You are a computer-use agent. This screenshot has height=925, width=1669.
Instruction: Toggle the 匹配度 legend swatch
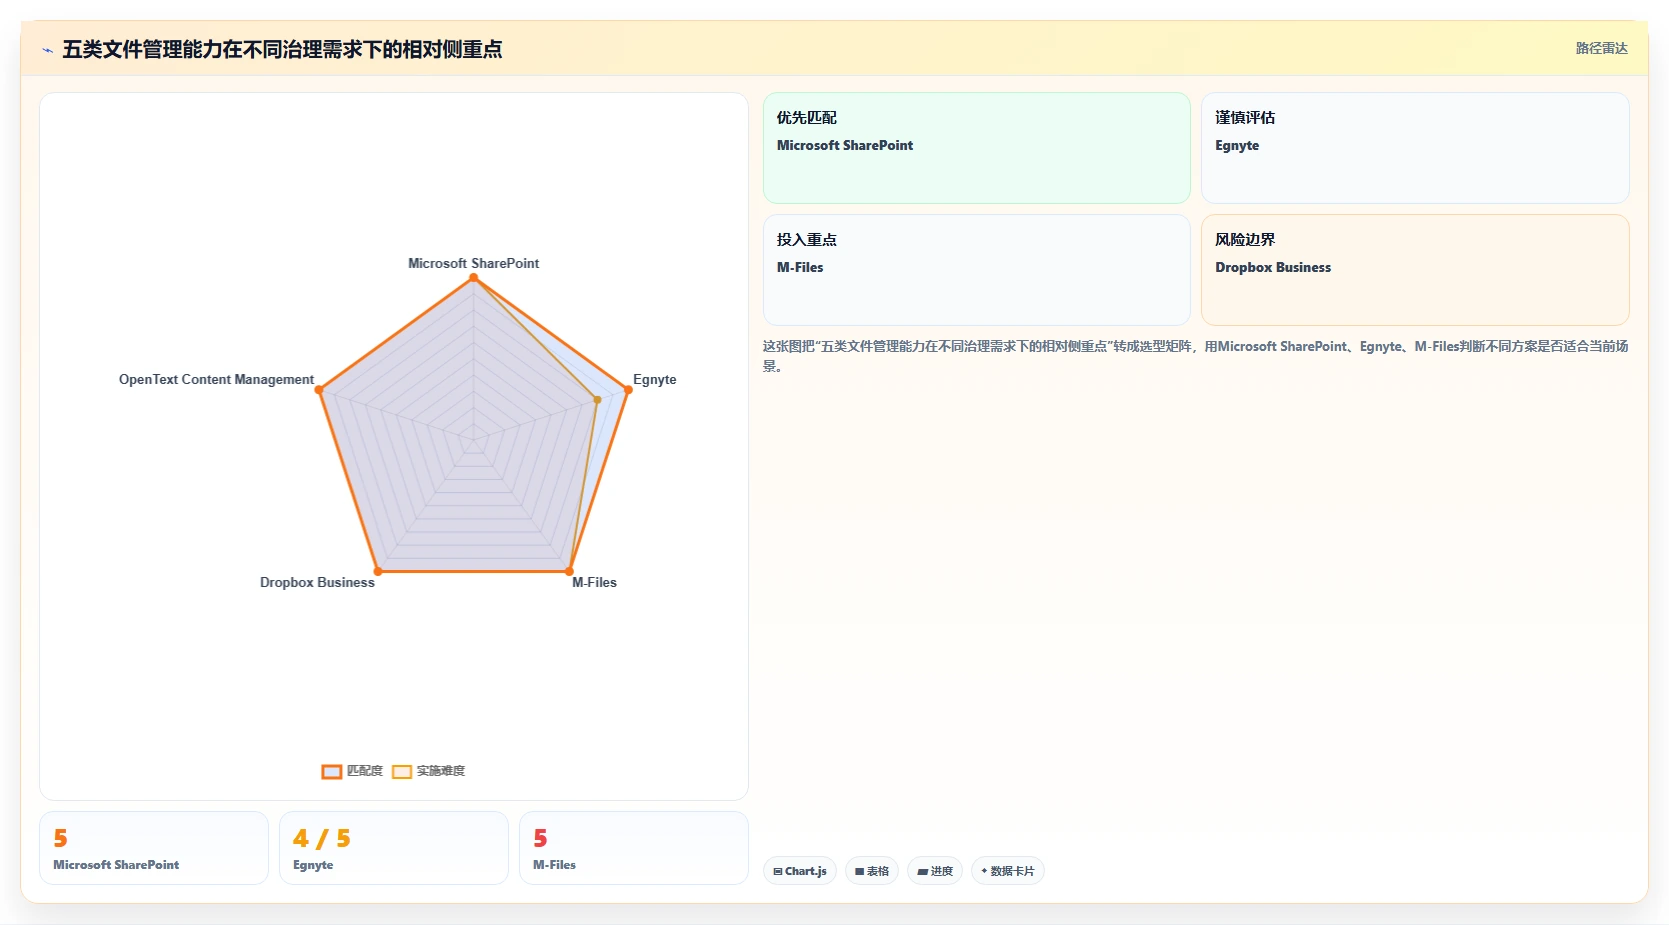coord(332,771)
